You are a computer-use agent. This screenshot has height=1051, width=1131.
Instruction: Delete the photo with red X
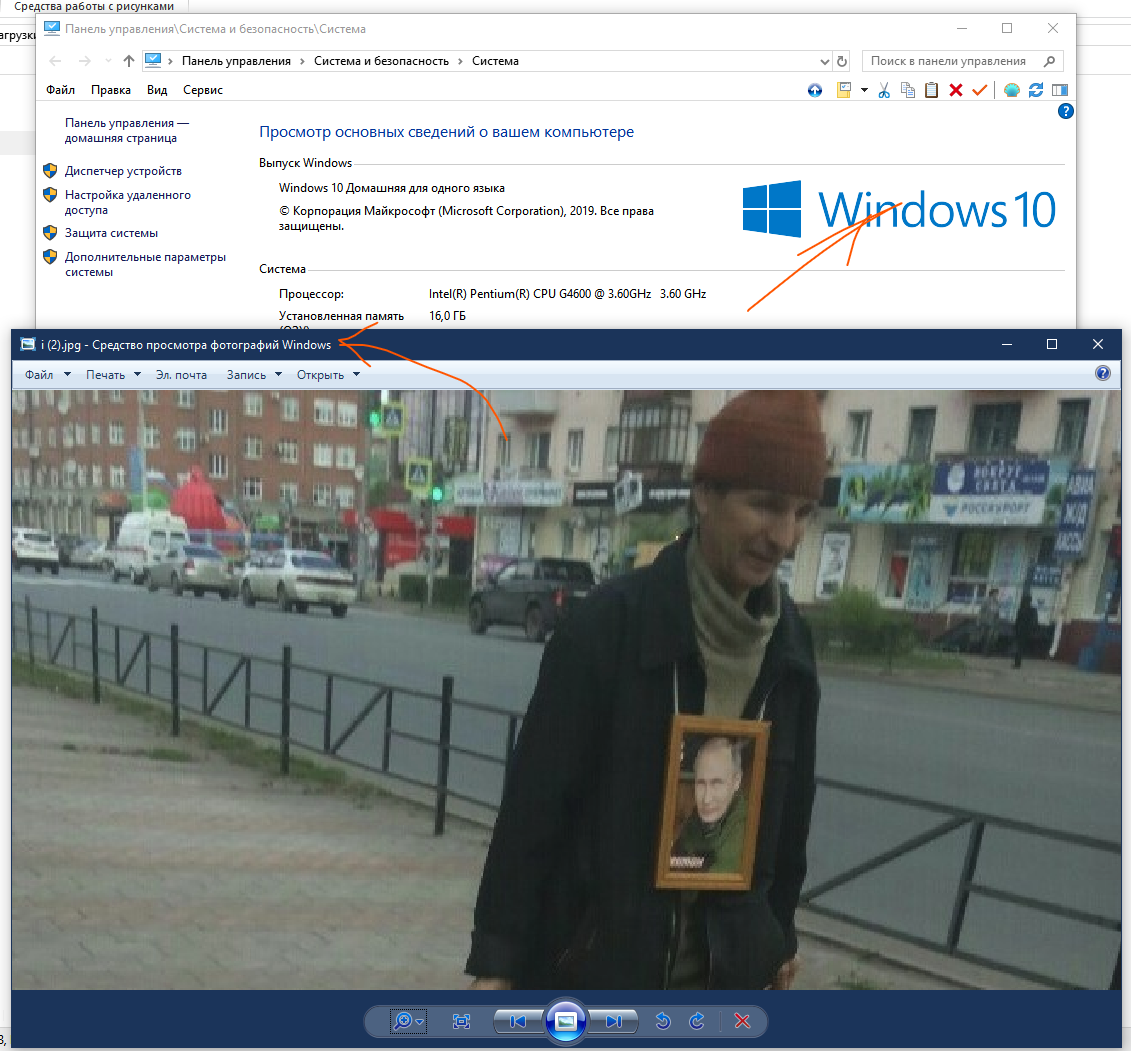[x=742, y=1021]
